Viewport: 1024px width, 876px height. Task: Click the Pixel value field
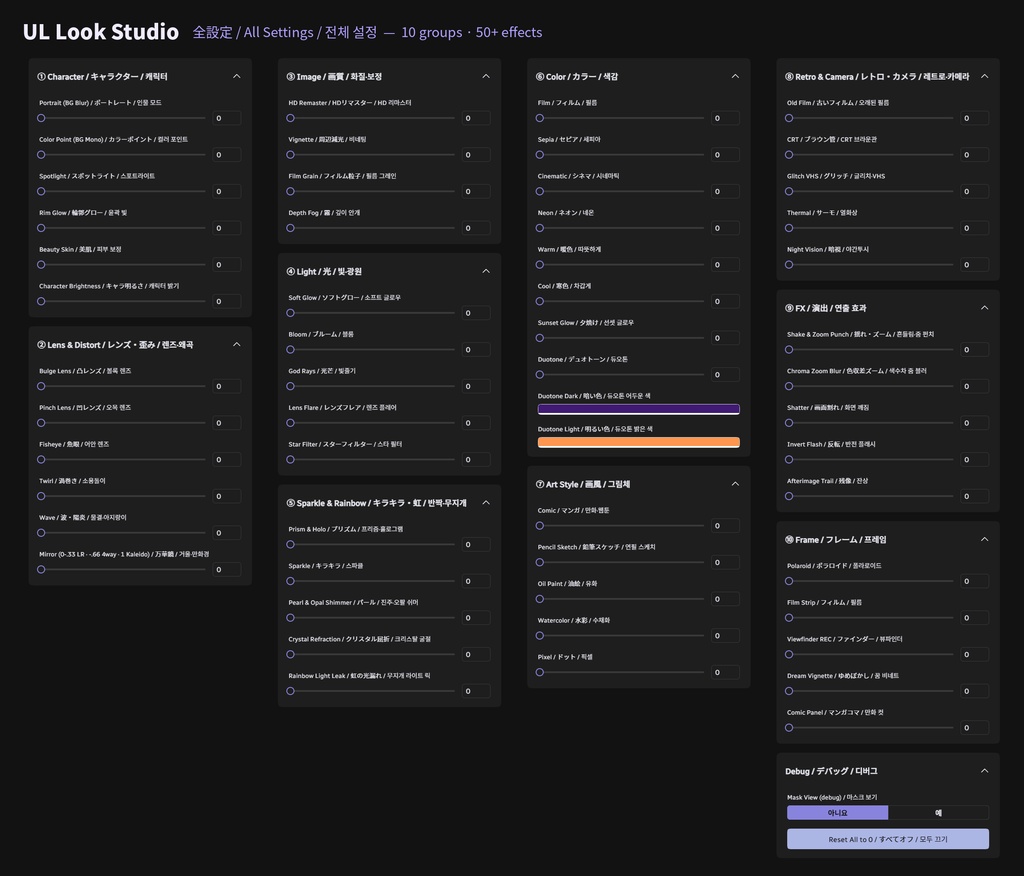[x=726, y=672]
